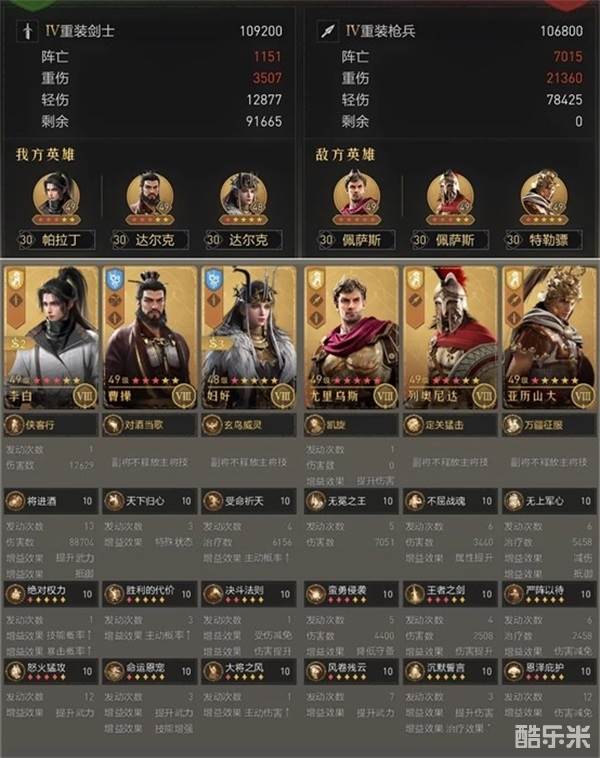Click the 怒火猛攻 skill icon
Screen dimensions: 600x758
[15, 671]
